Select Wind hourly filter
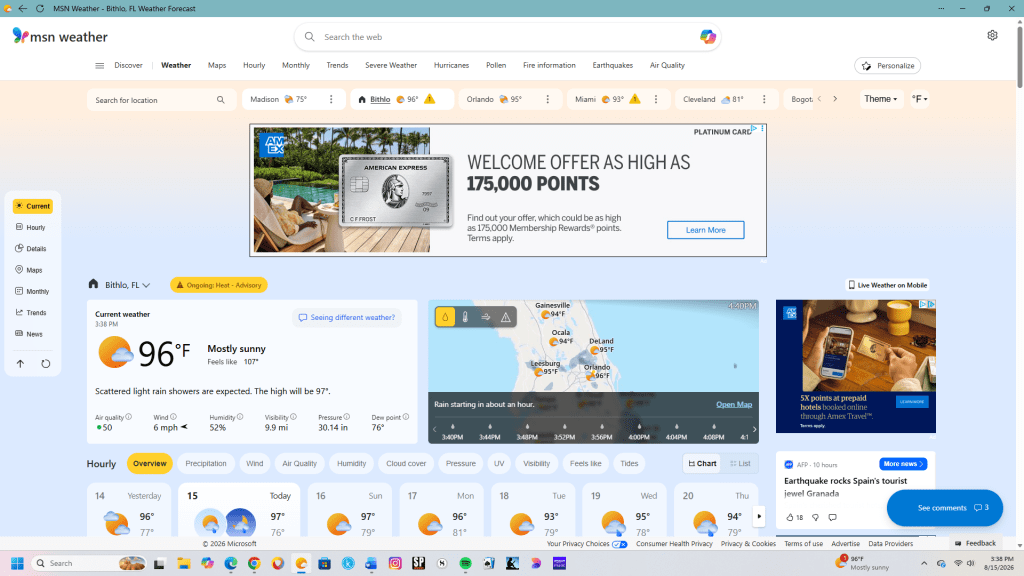 click(x=255, y=464)
